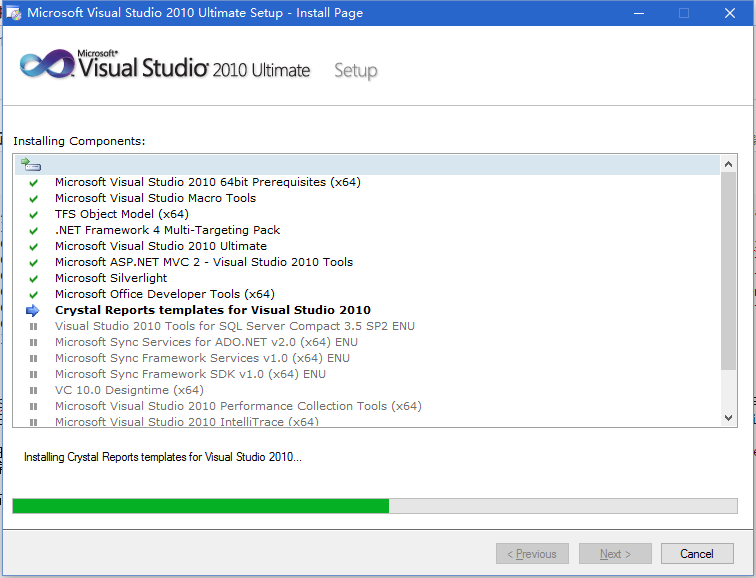
Task: Select Microsoft Office Developer Tools (x64) entry
Action: (165, 294)
